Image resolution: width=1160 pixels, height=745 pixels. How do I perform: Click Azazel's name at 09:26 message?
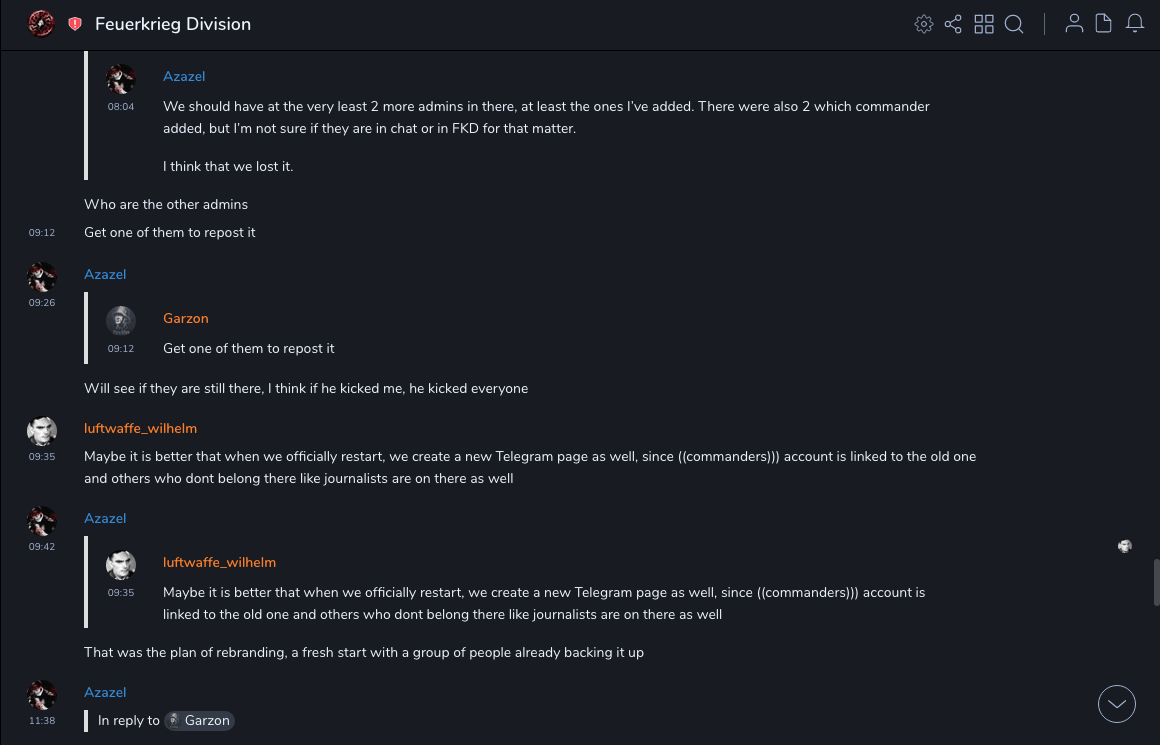(x=105, y=274)
